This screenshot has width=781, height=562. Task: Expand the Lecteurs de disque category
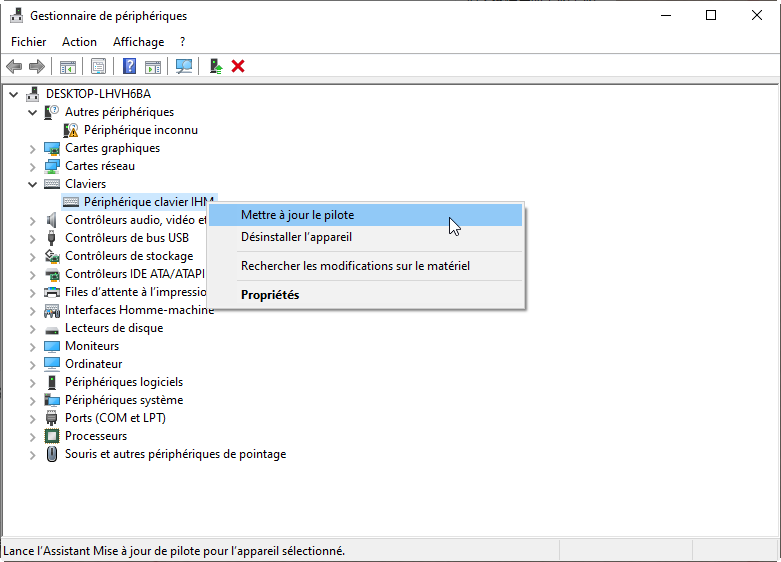(x=32, y=329)
